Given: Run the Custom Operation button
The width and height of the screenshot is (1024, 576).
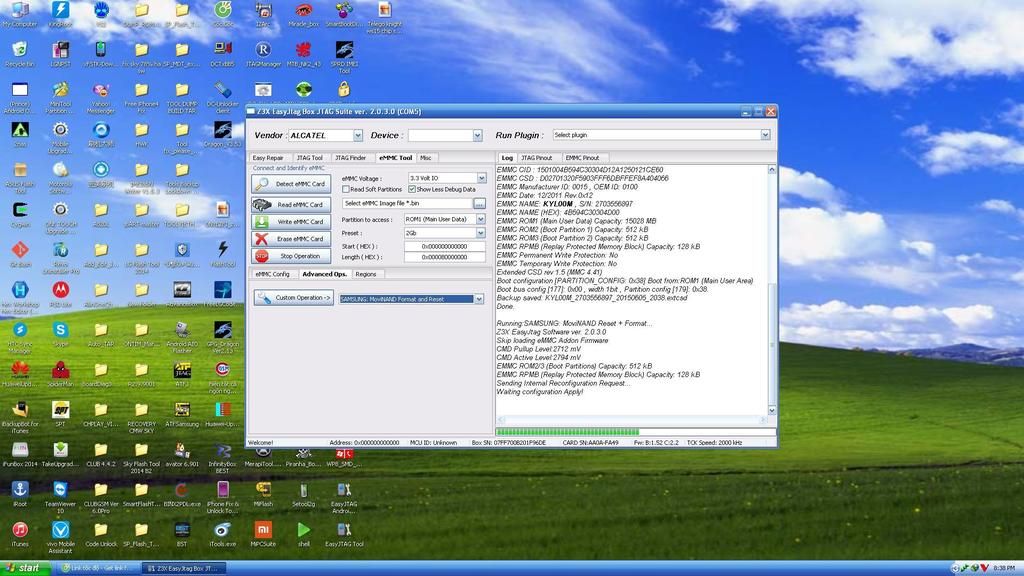Looking at the screenshot, I should click(x=294, y=298).
